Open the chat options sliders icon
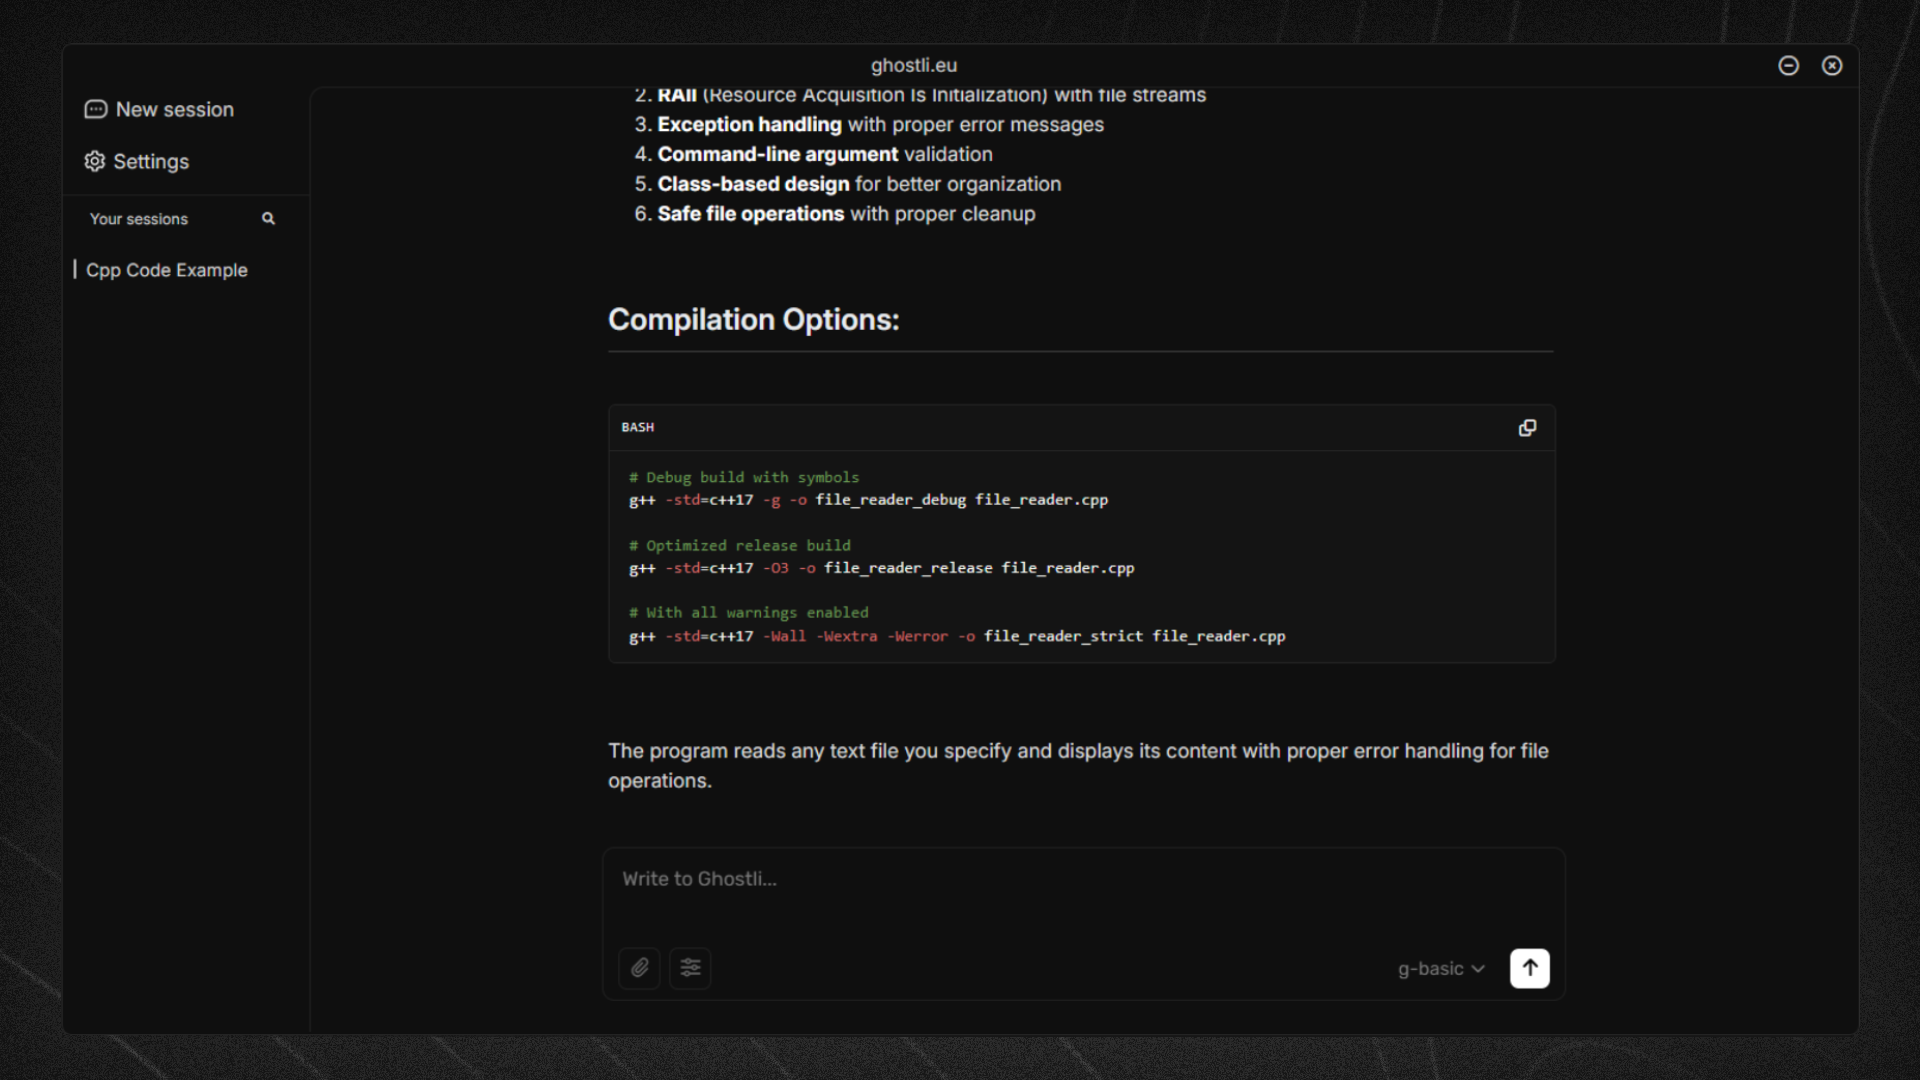1920x1080 pixels. (x=690, y=968)
